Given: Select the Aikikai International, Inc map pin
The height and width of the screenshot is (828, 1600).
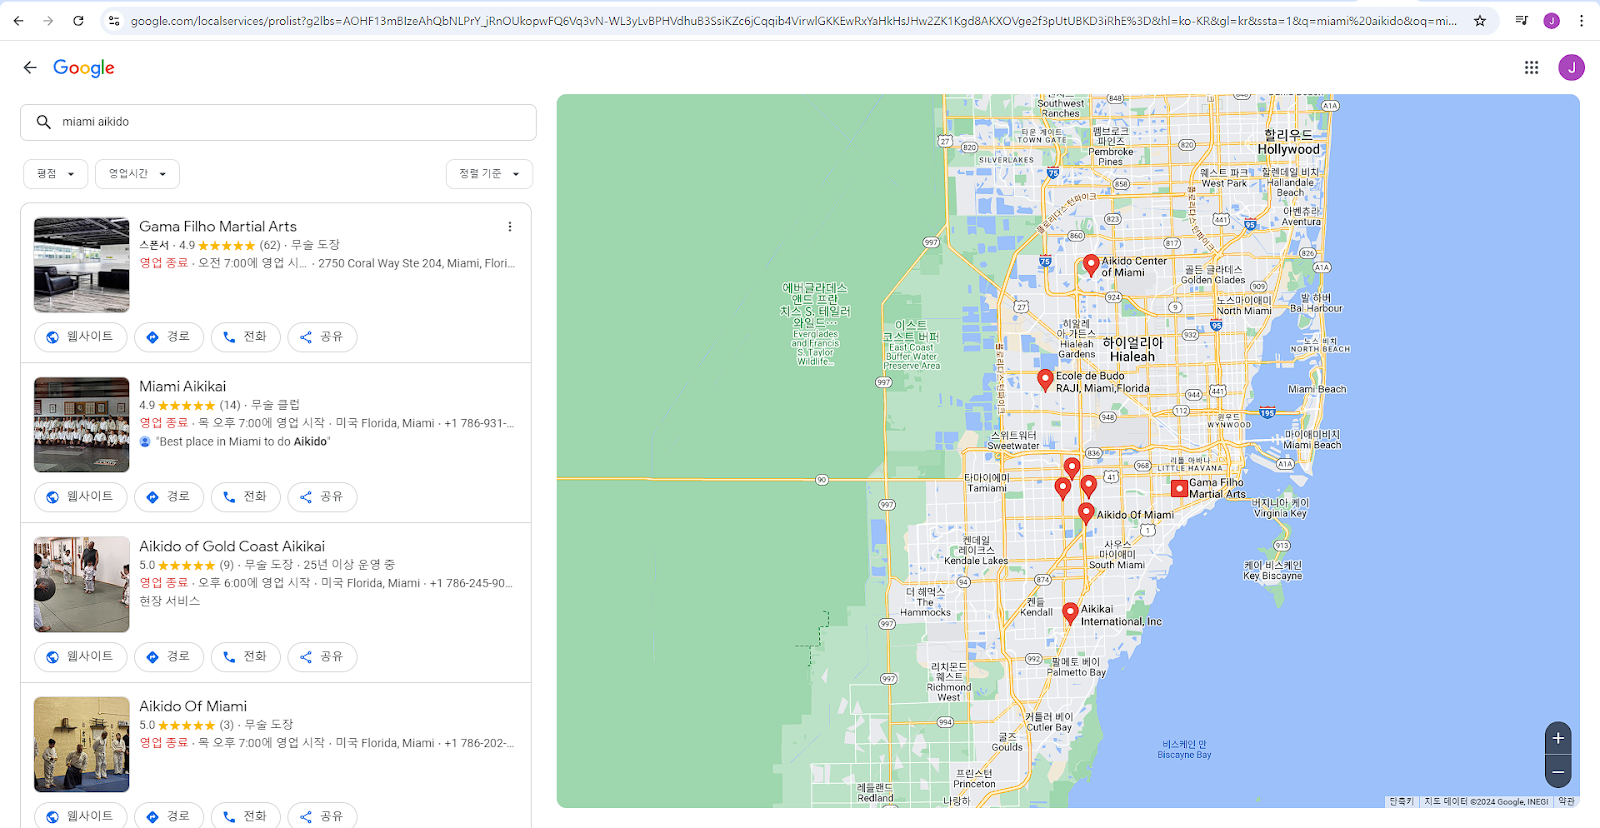Looking at the screenshot, I should point(1070,613).
